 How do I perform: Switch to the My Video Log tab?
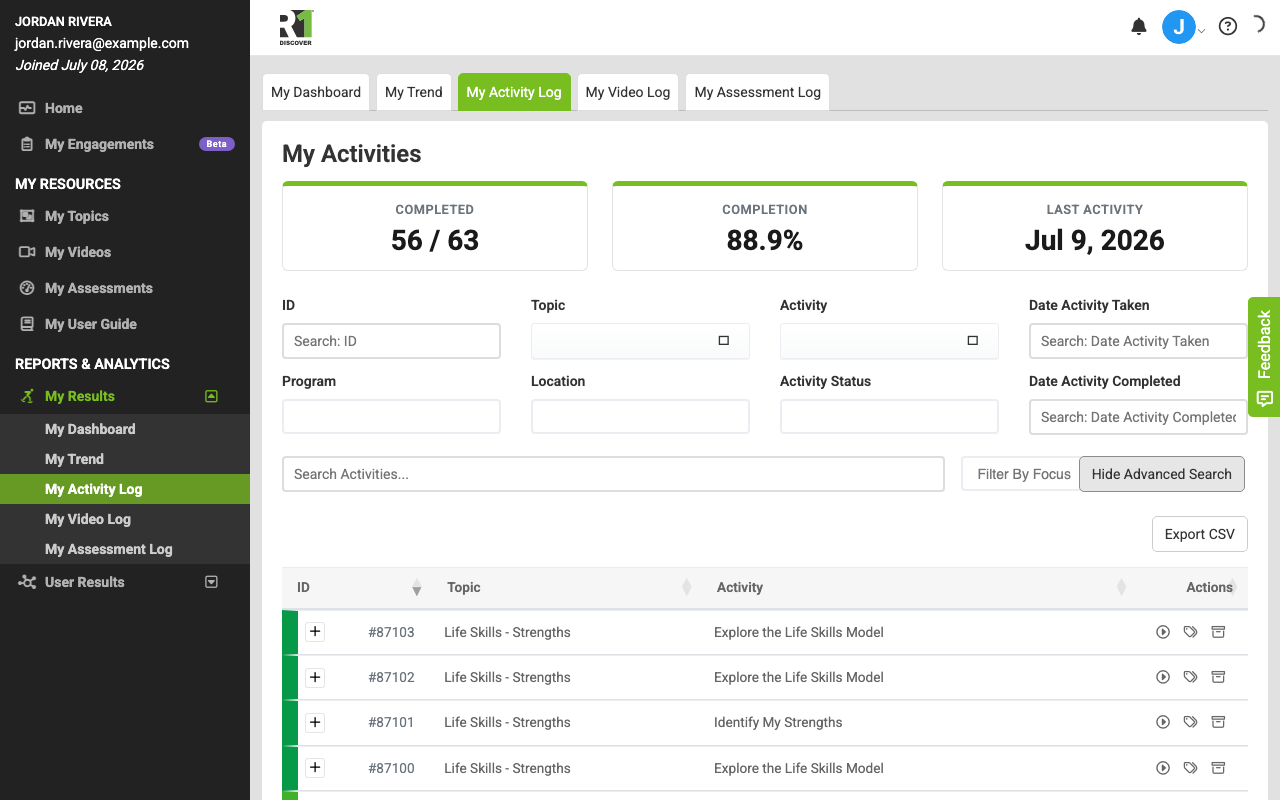pyautogui.click(x=628, y=92)
